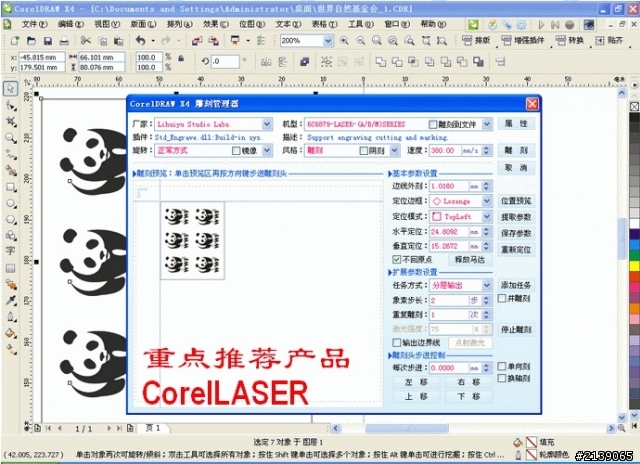This screenshot has height=464, width=640.
Task: Open the undo history dropdown arrow
Action: pyautogui.click(x=153, y=41)
